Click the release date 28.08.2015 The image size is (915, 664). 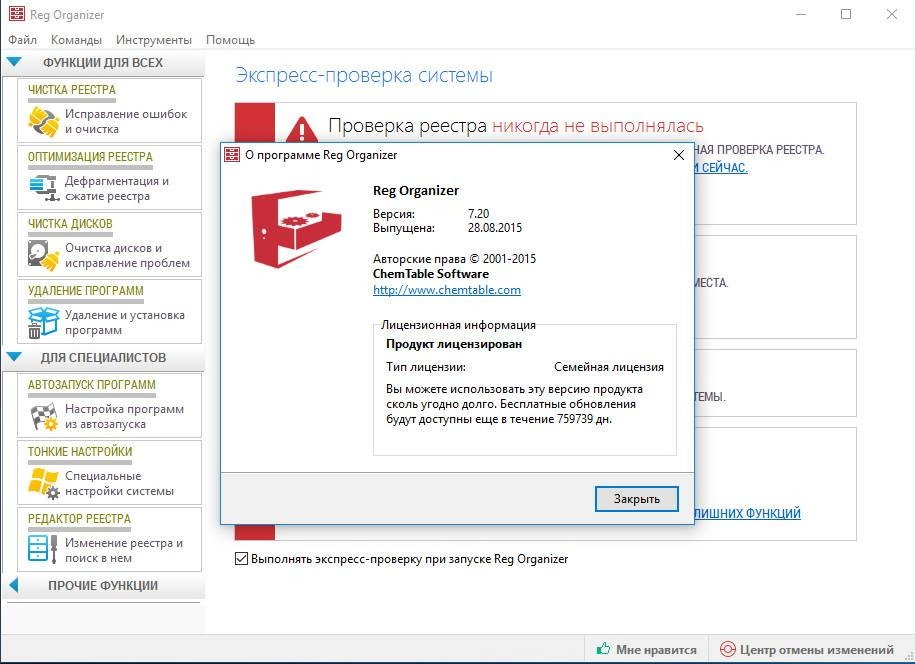[495, 228]
